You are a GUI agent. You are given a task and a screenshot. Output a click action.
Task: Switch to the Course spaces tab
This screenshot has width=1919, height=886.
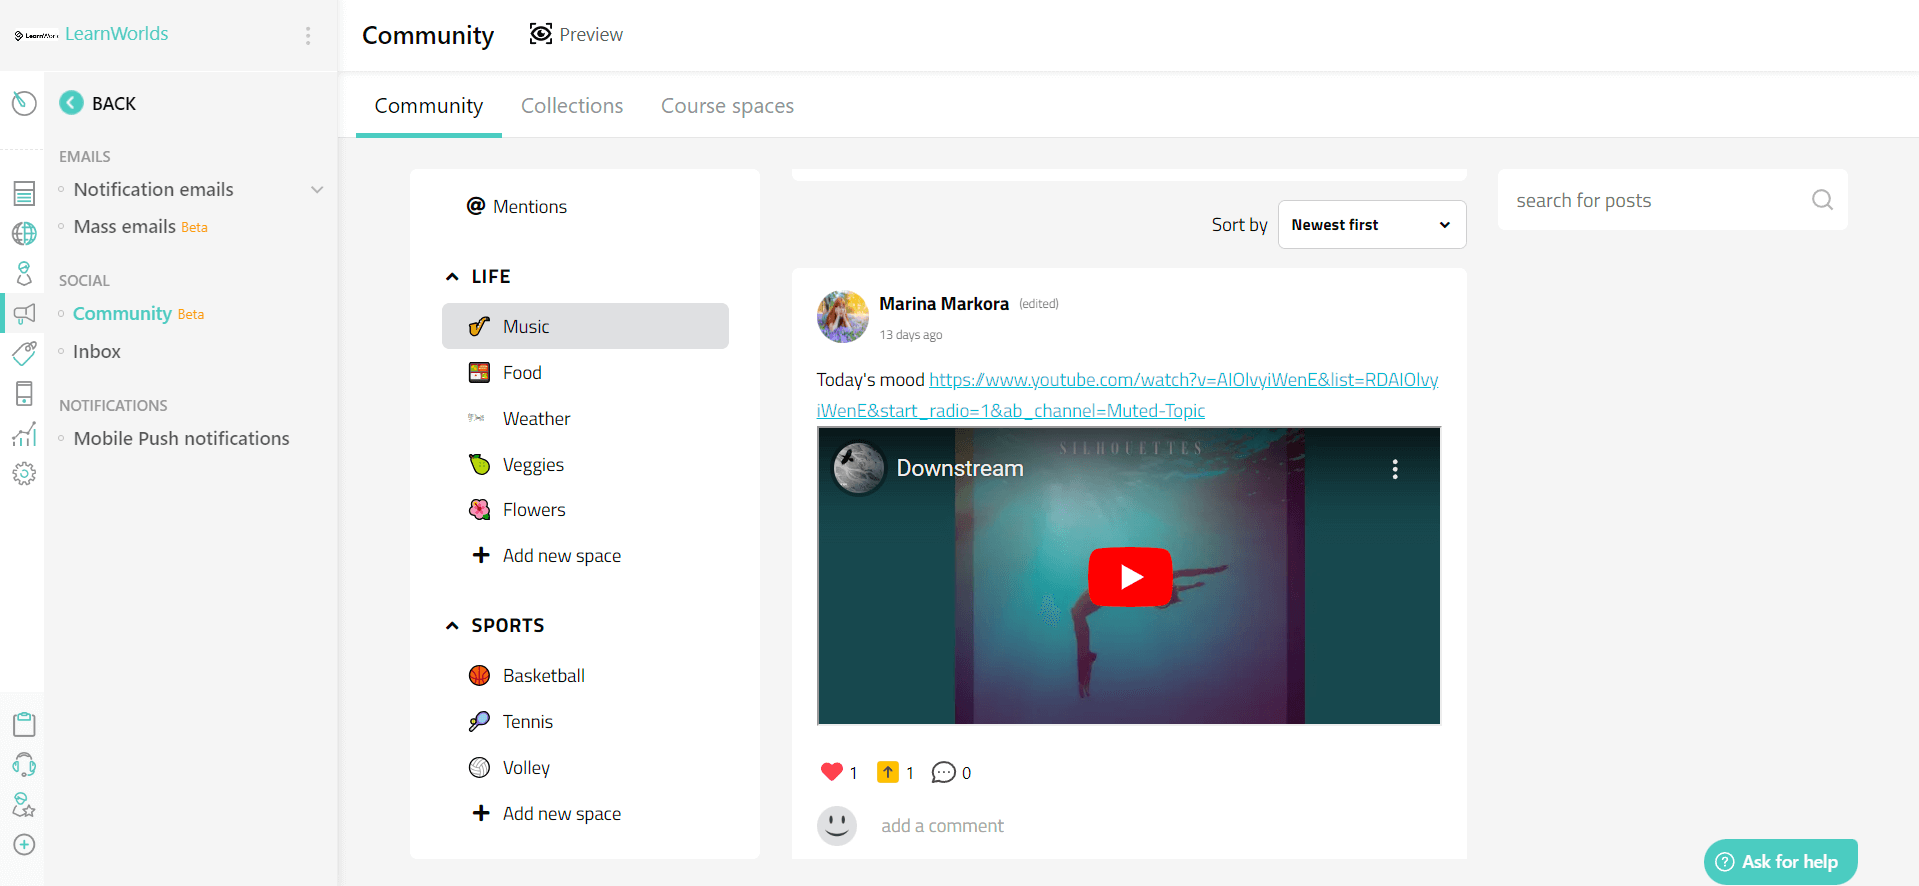727,106
